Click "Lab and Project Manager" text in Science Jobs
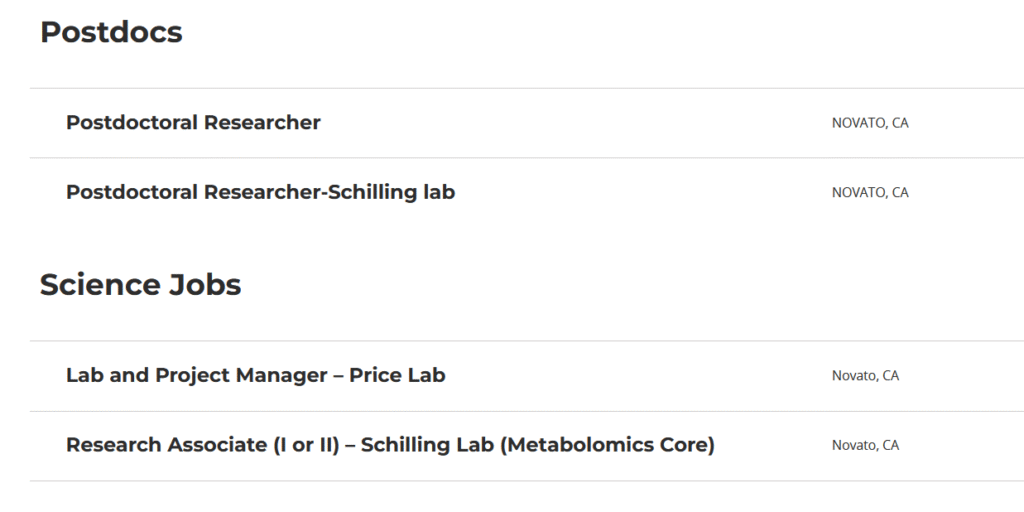1024x512 pixels. pyautogui.click(x=196, y=376)
